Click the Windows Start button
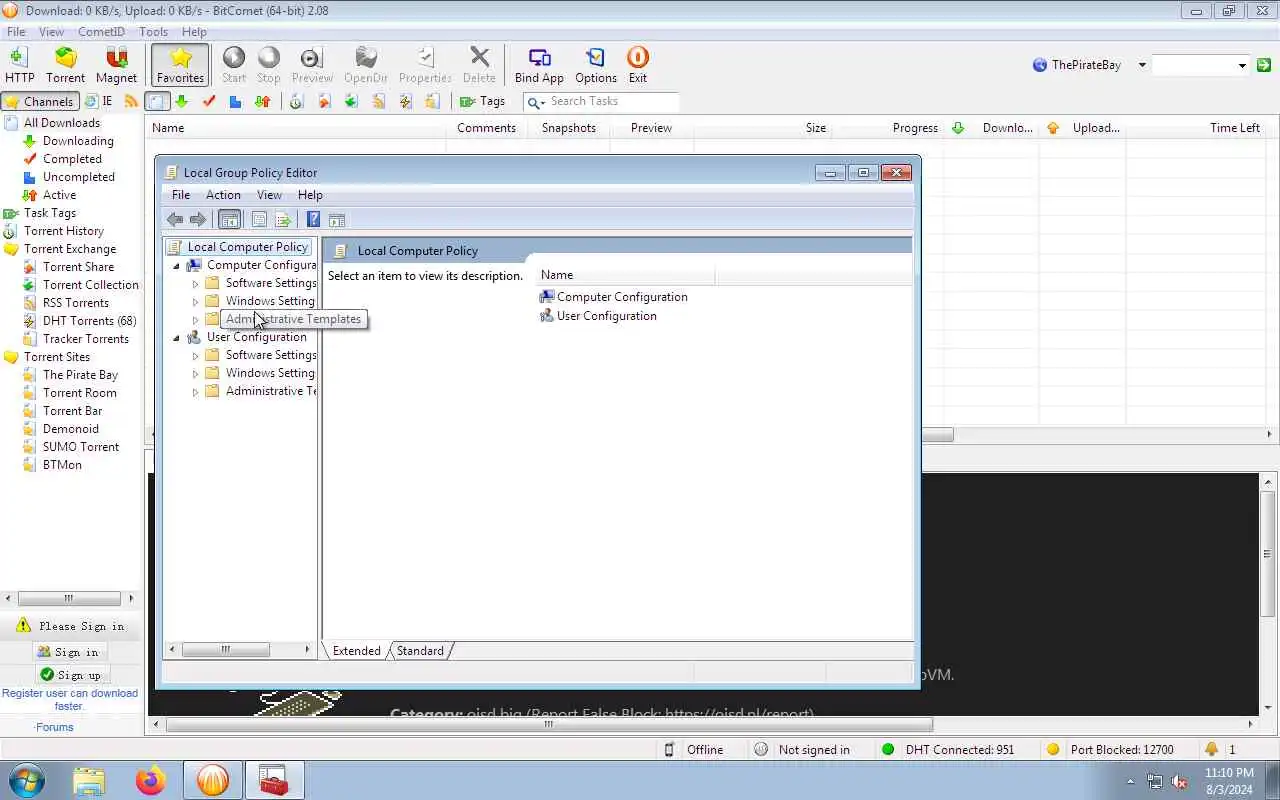1280x800 pixels. pyautogui.click(x=27, y=780)
